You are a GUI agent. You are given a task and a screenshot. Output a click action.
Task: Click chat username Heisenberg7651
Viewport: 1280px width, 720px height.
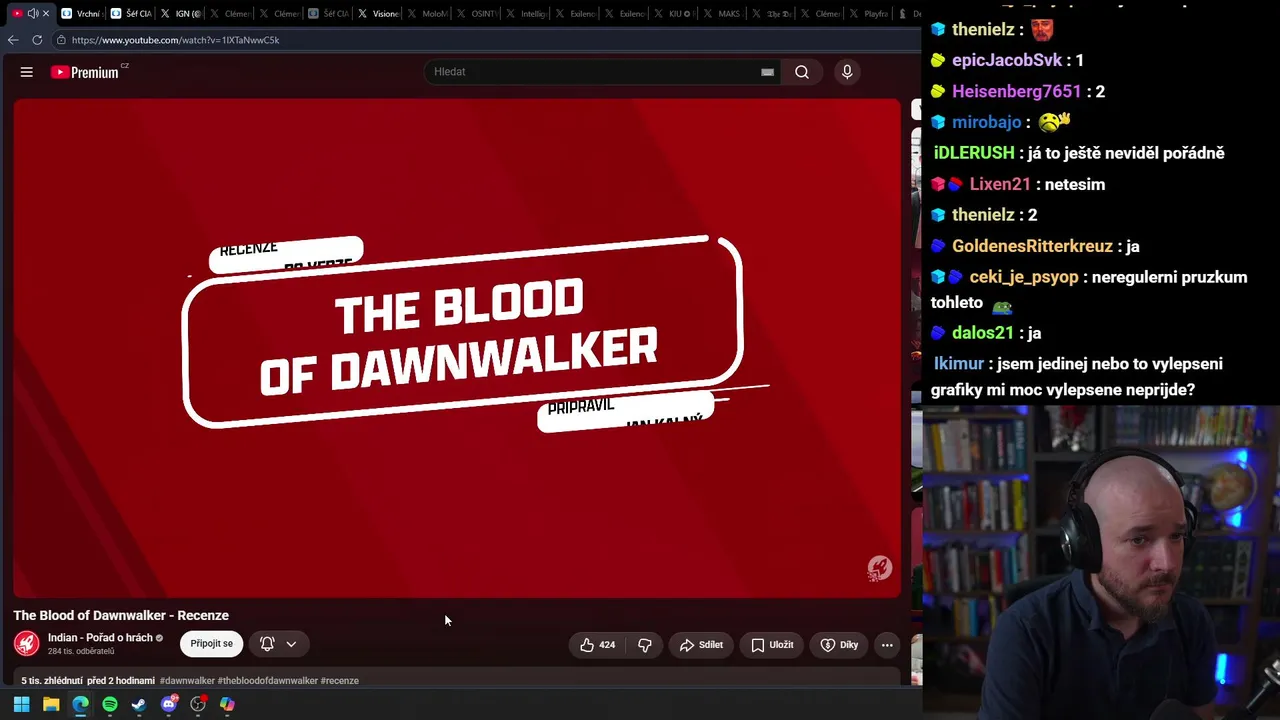point(1017,91)
